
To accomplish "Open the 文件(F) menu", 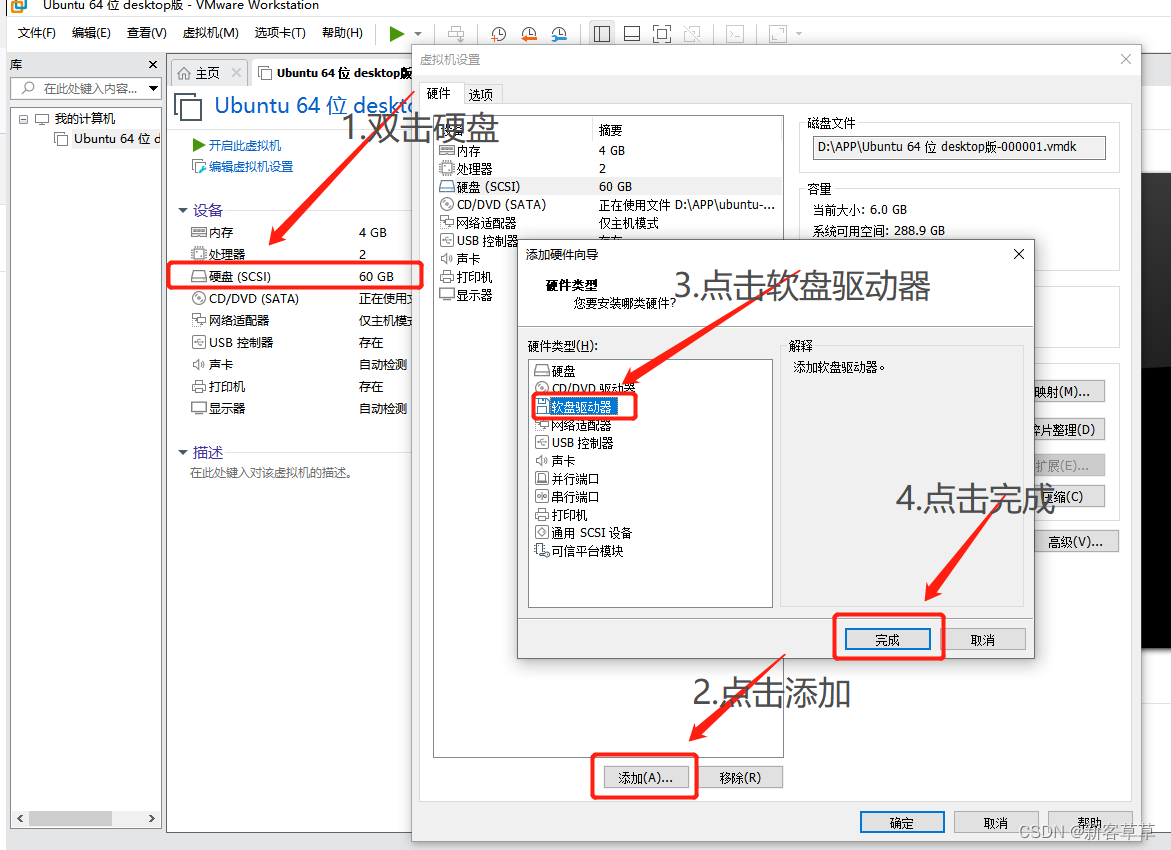I will pyautogui.click(x=37, y=33).
